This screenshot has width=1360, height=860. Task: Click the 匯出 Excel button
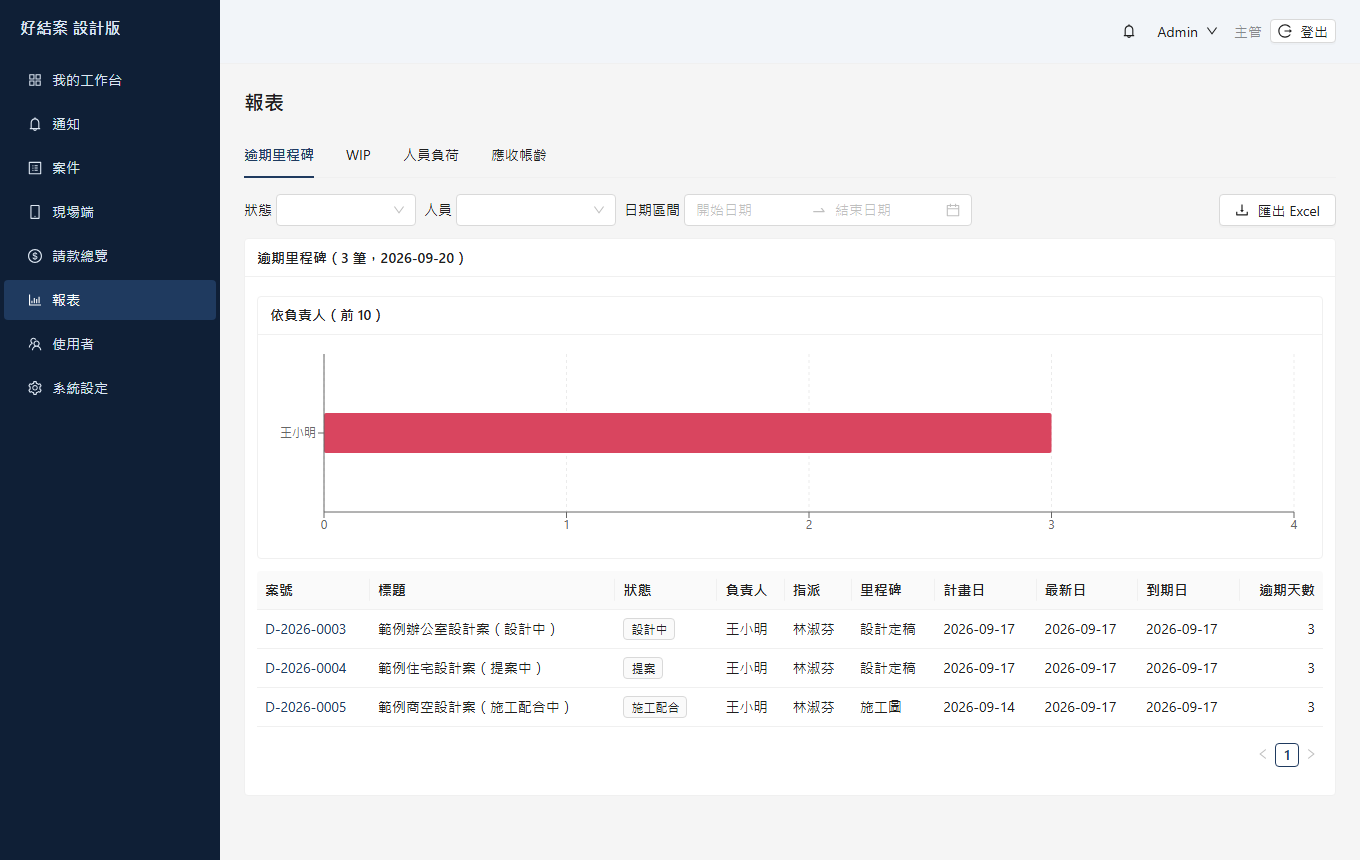(x=1277, y=211)
